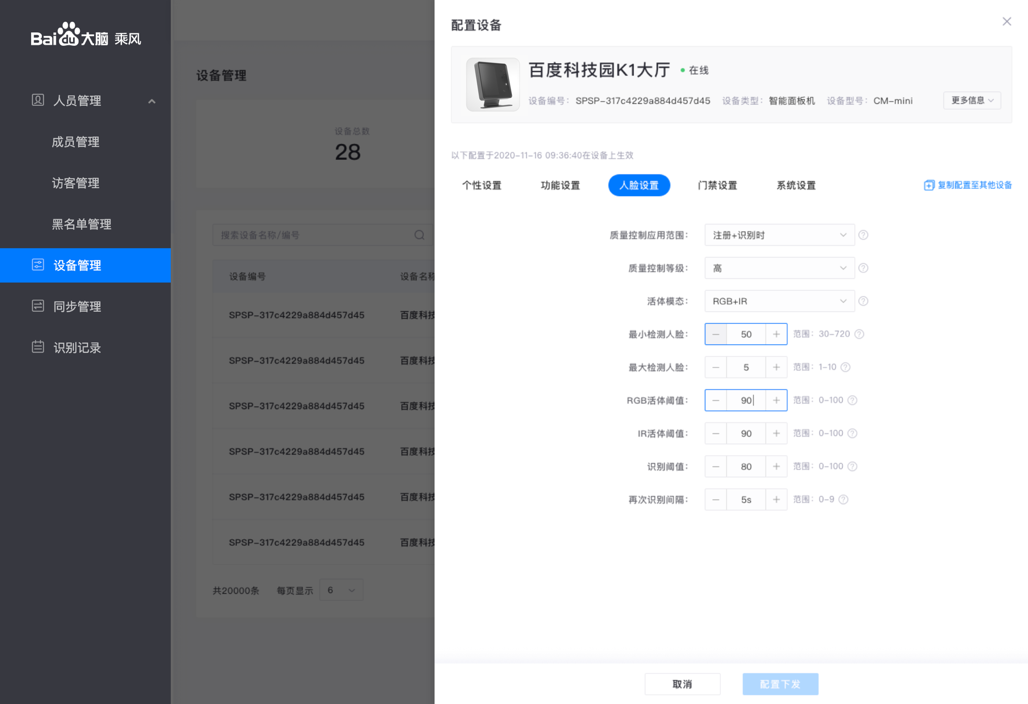Decrease 再次识别间隔 with minus button
Screen dimensions: 1028x704
point(716,499)
